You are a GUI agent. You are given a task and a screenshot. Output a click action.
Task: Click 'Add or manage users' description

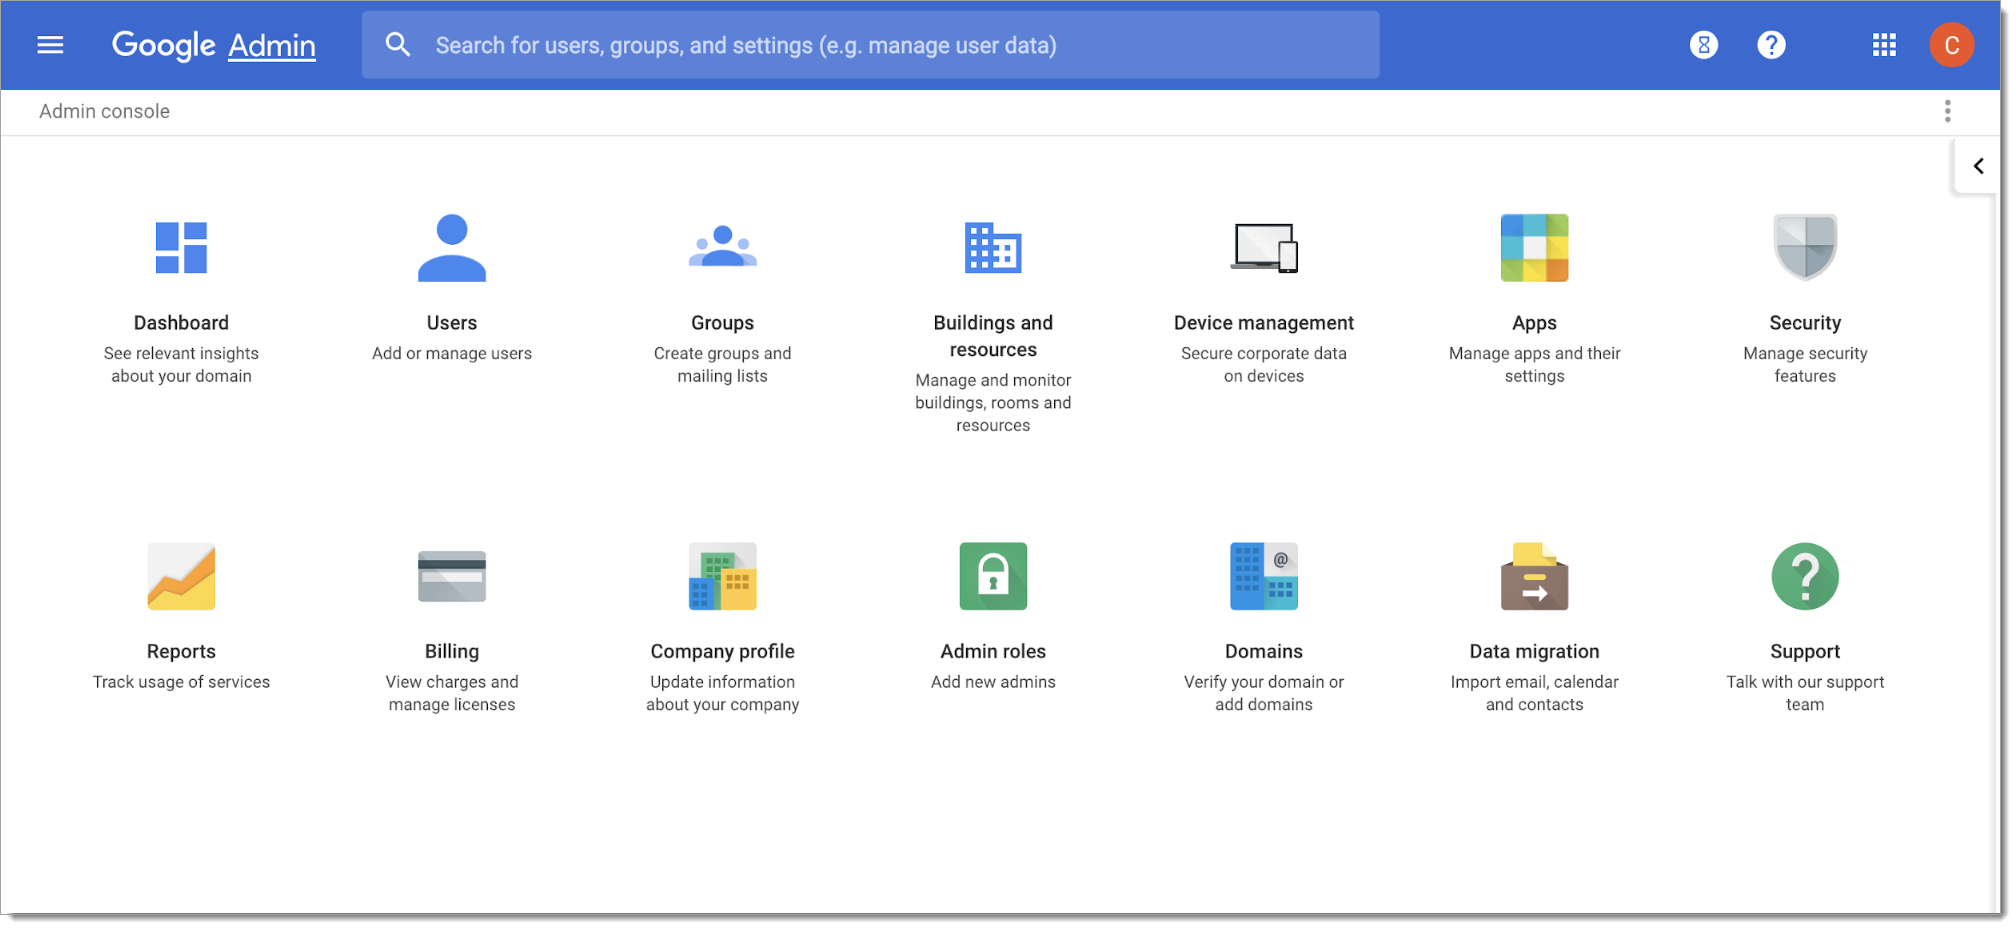tap(452, 353)
